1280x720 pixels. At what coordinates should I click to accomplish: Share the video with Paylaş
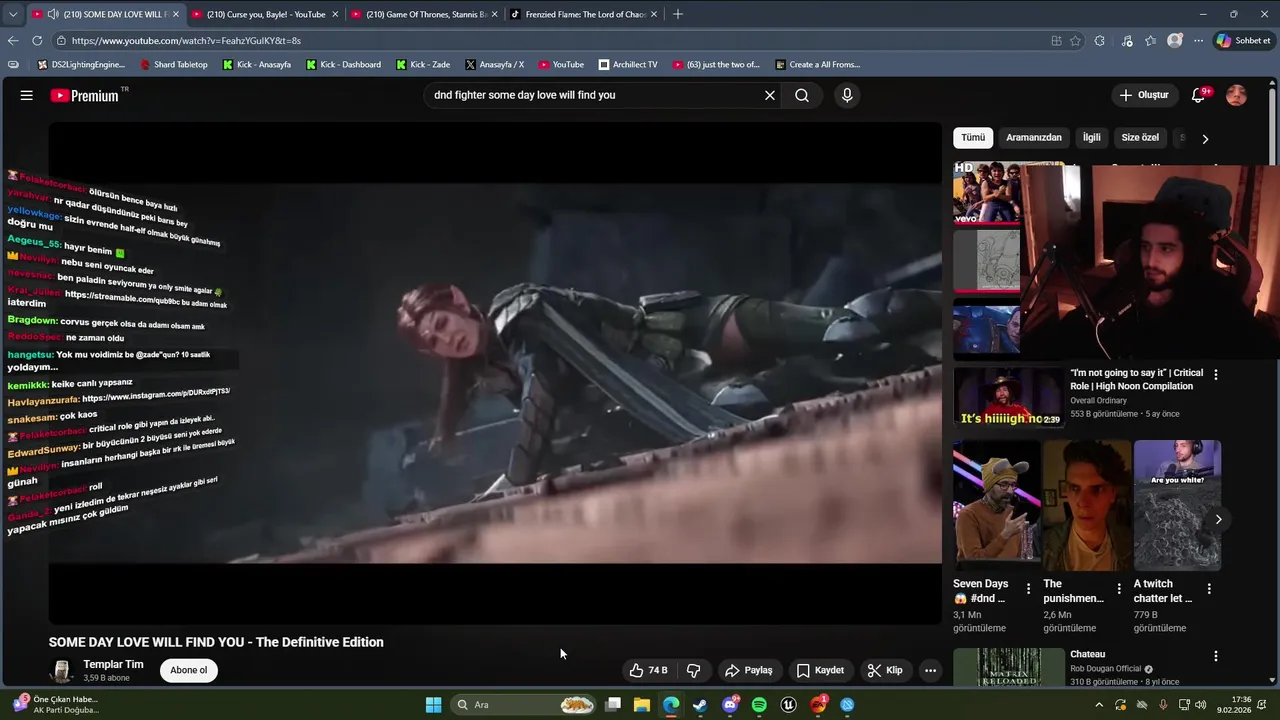(749, 670)
